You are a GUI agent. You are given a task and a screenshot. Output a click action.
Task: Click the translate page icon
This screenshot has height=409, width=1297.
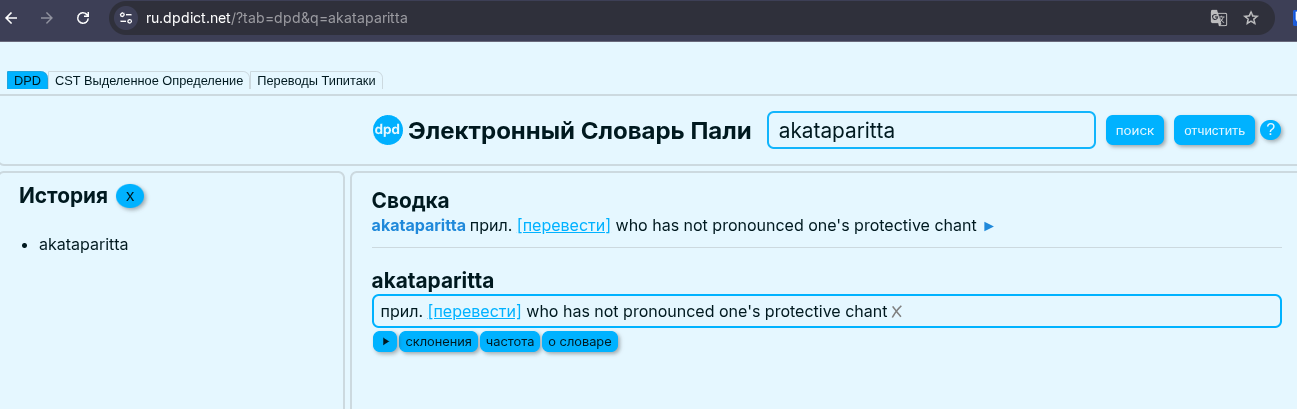coord(1218,18)
